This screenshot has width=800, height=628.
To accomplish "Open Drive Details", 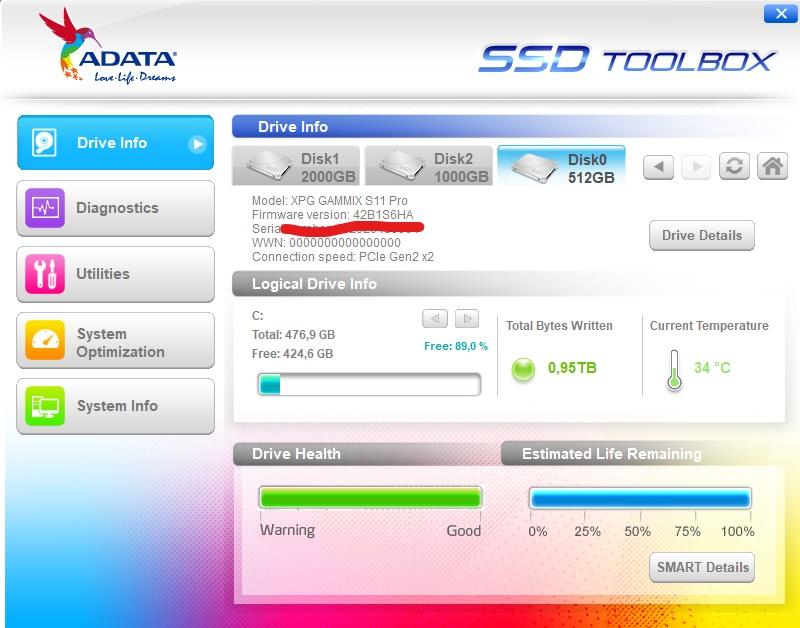I will (x=702, y=235).
